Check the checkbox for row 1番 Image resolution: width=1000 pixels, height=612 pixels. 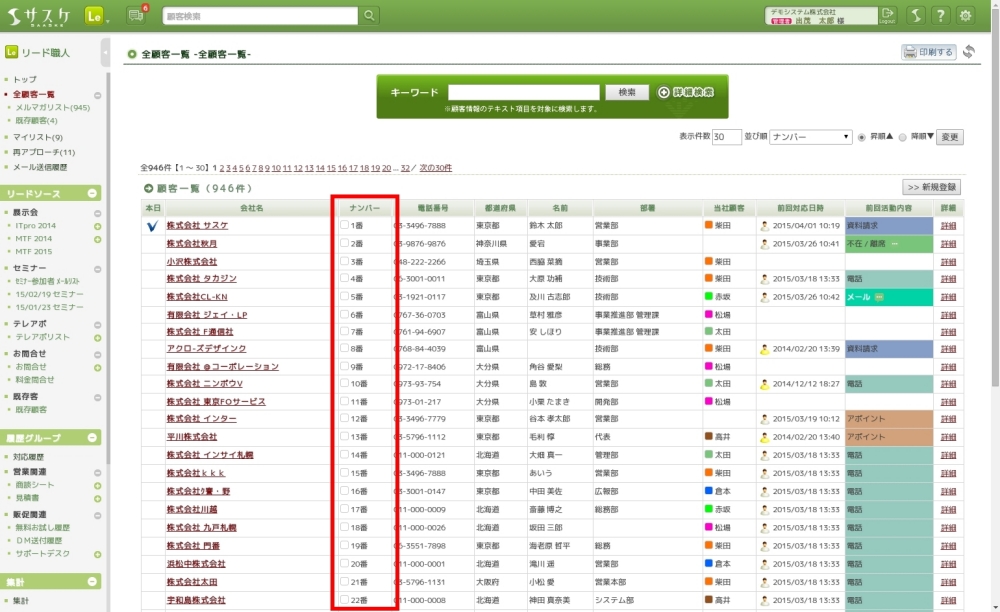(x=345, y=226)
